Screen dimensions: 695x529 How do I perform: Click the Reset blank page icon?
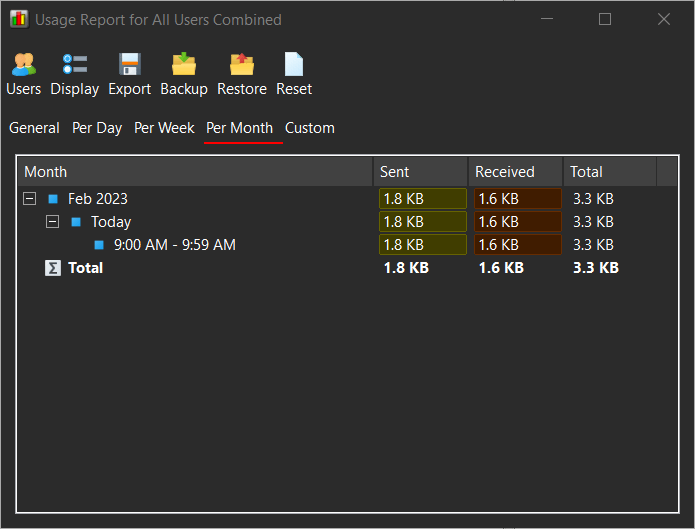pos(294,65)
